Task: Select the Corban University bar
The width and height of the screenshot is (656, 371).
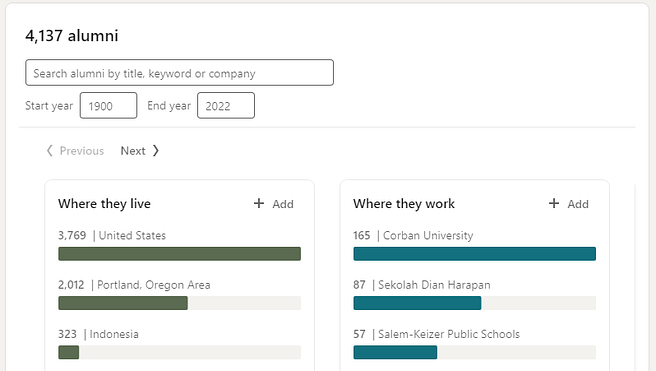Action: point(474,254)
